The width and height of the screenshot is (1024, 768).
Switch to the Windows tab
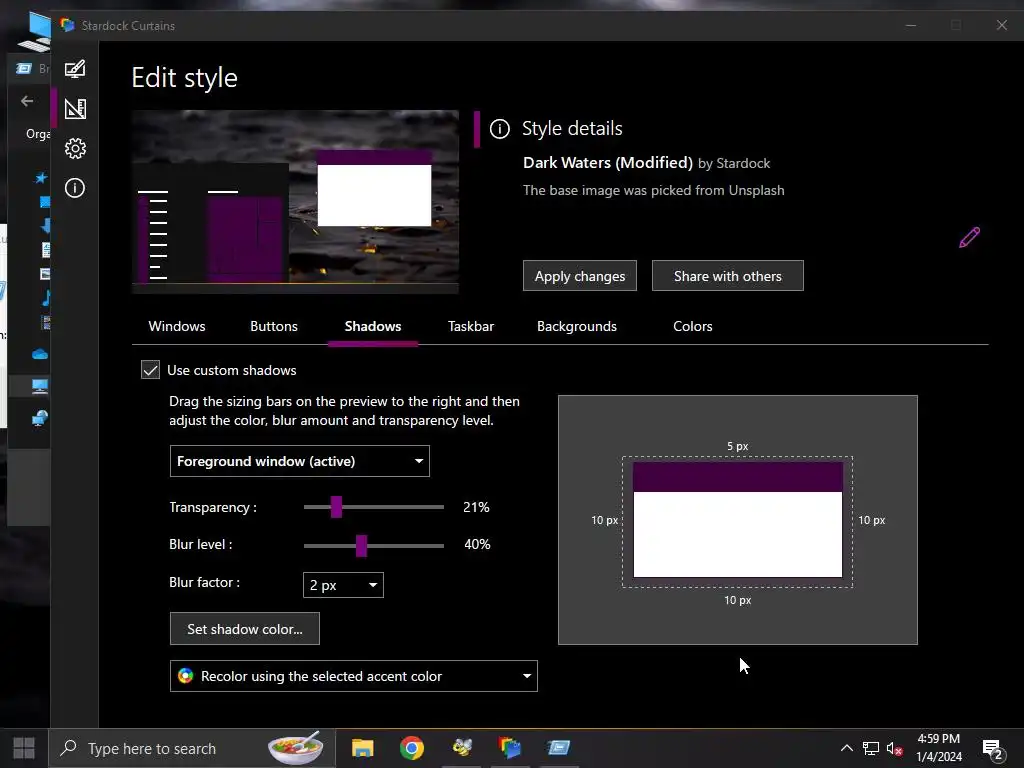coord(176,326)
